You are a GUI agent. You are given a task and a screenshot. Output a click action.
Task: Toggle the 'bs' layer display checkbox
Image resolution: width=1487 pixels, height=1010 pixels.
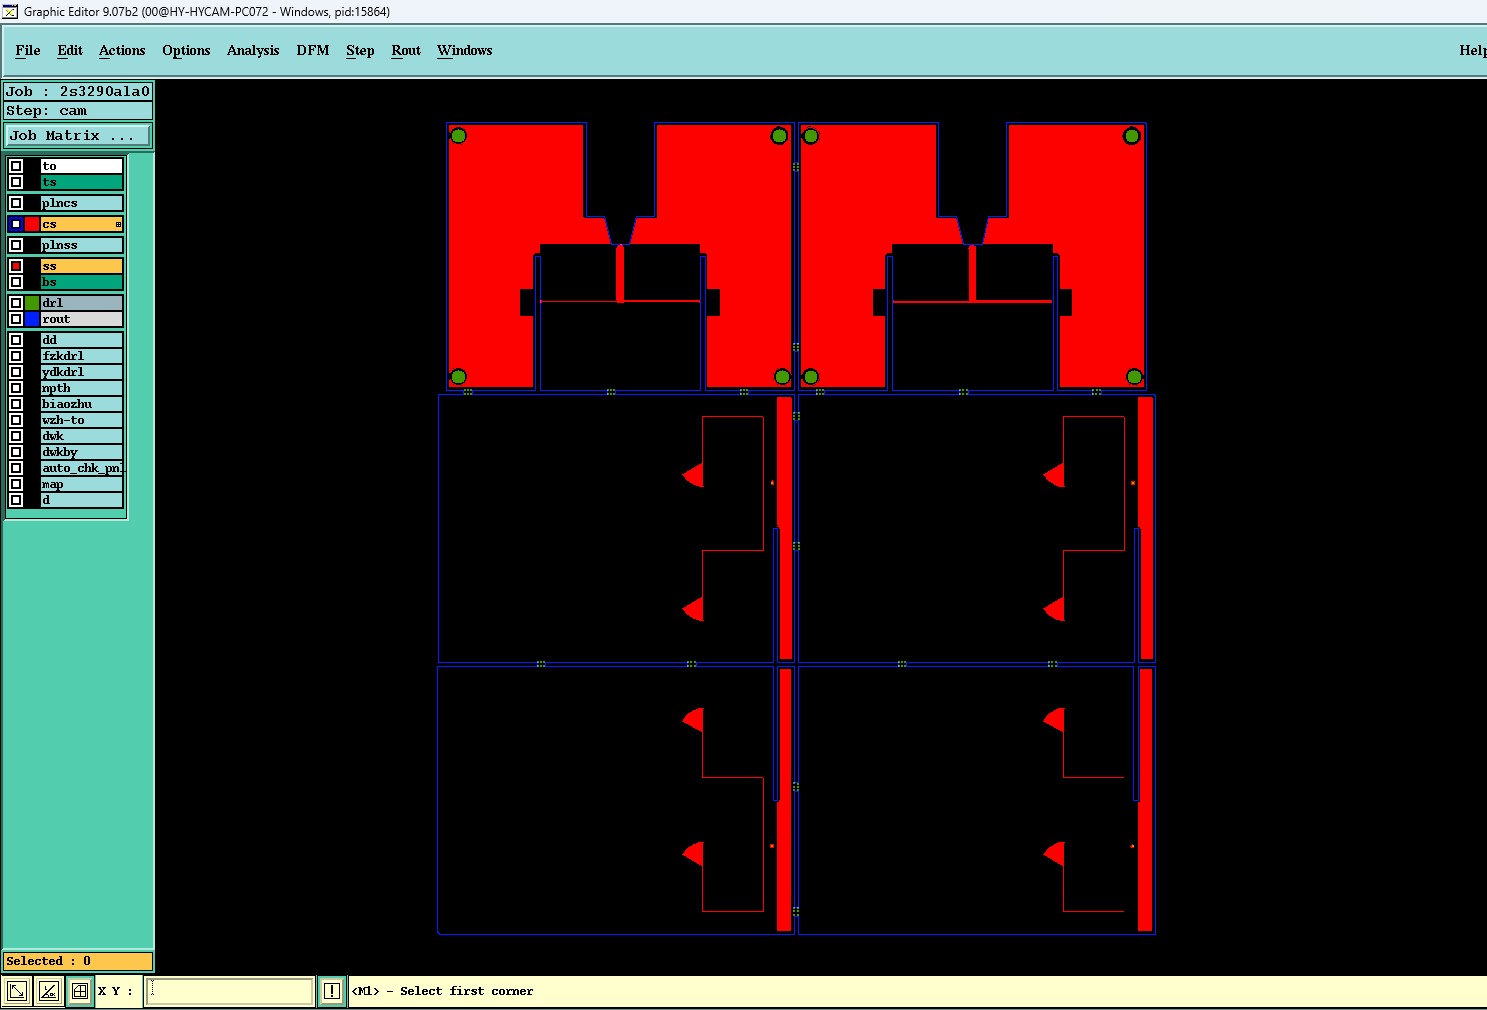click(x=16, y=282)
